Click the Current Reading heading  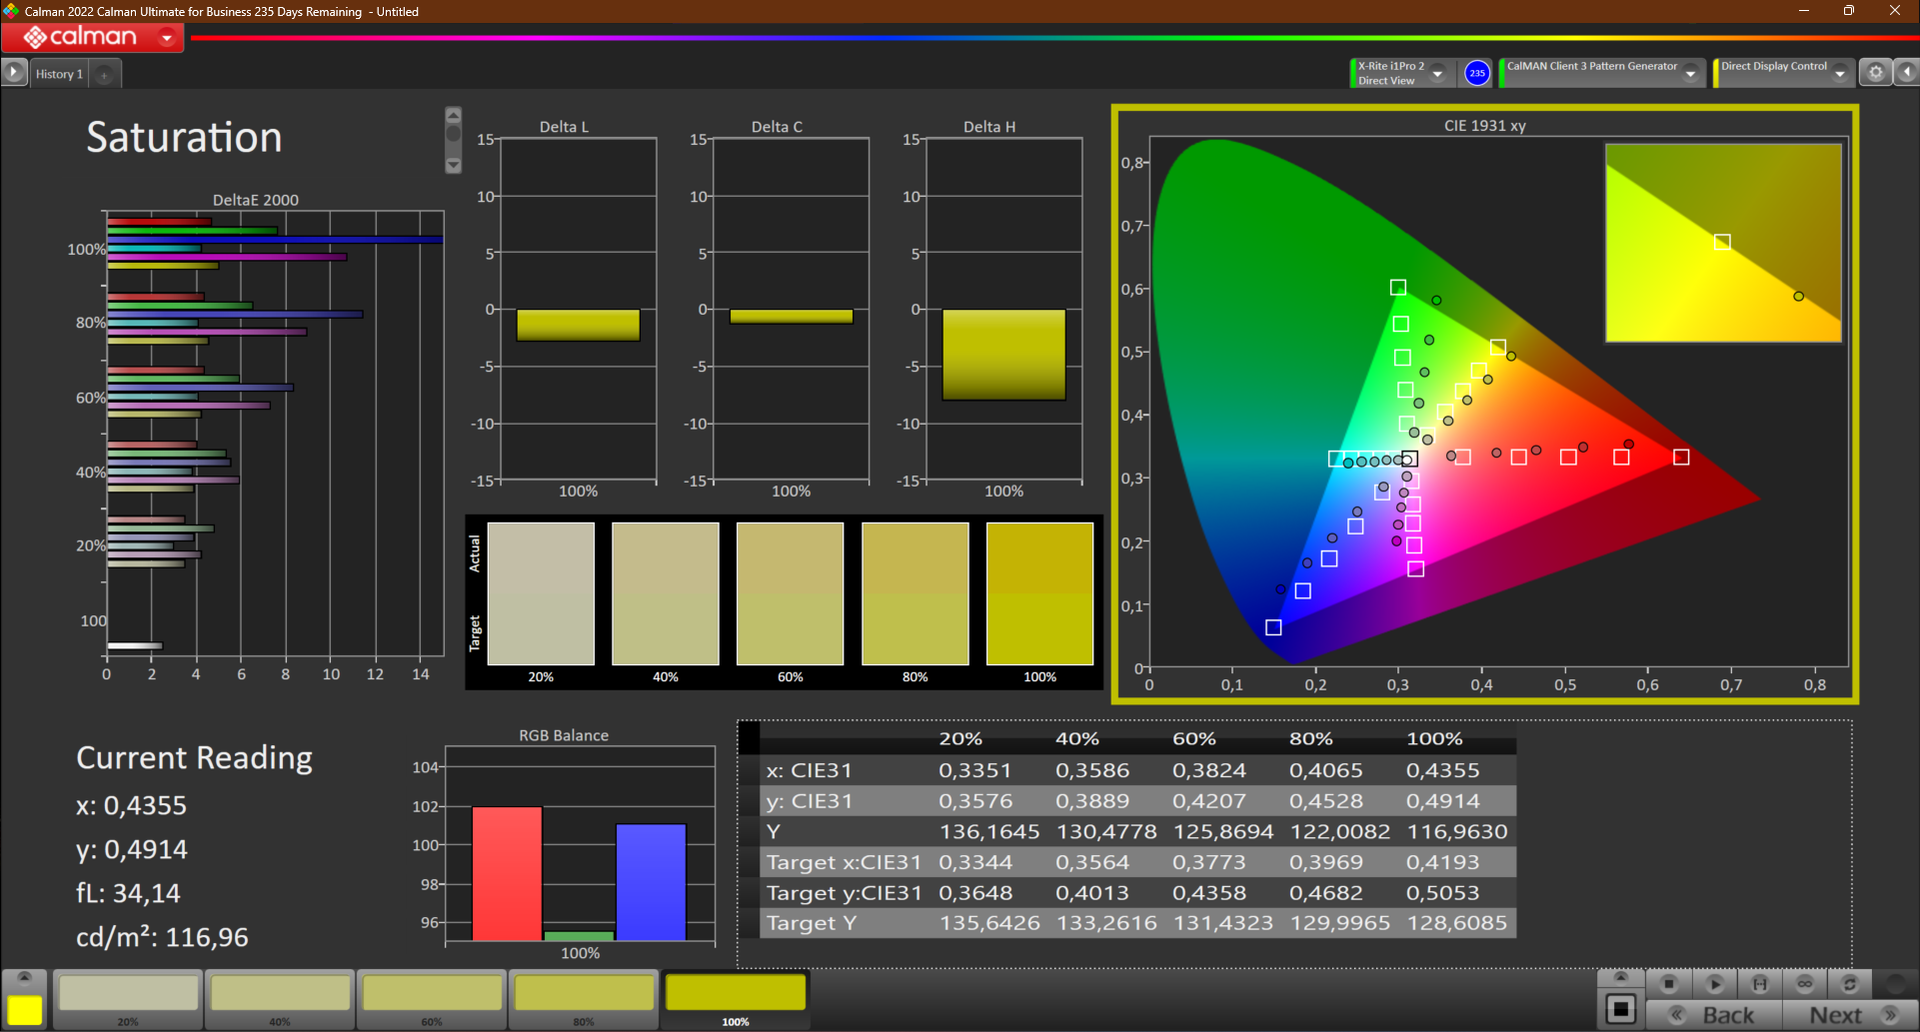pos(194,758)
